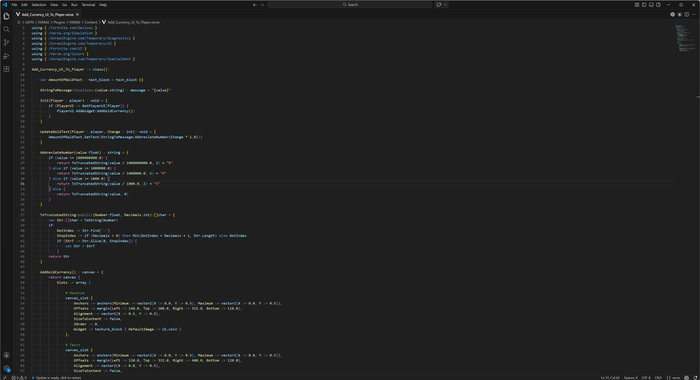Open the Run and Debug view
The image size is (700, 380).
click(6, 56)
